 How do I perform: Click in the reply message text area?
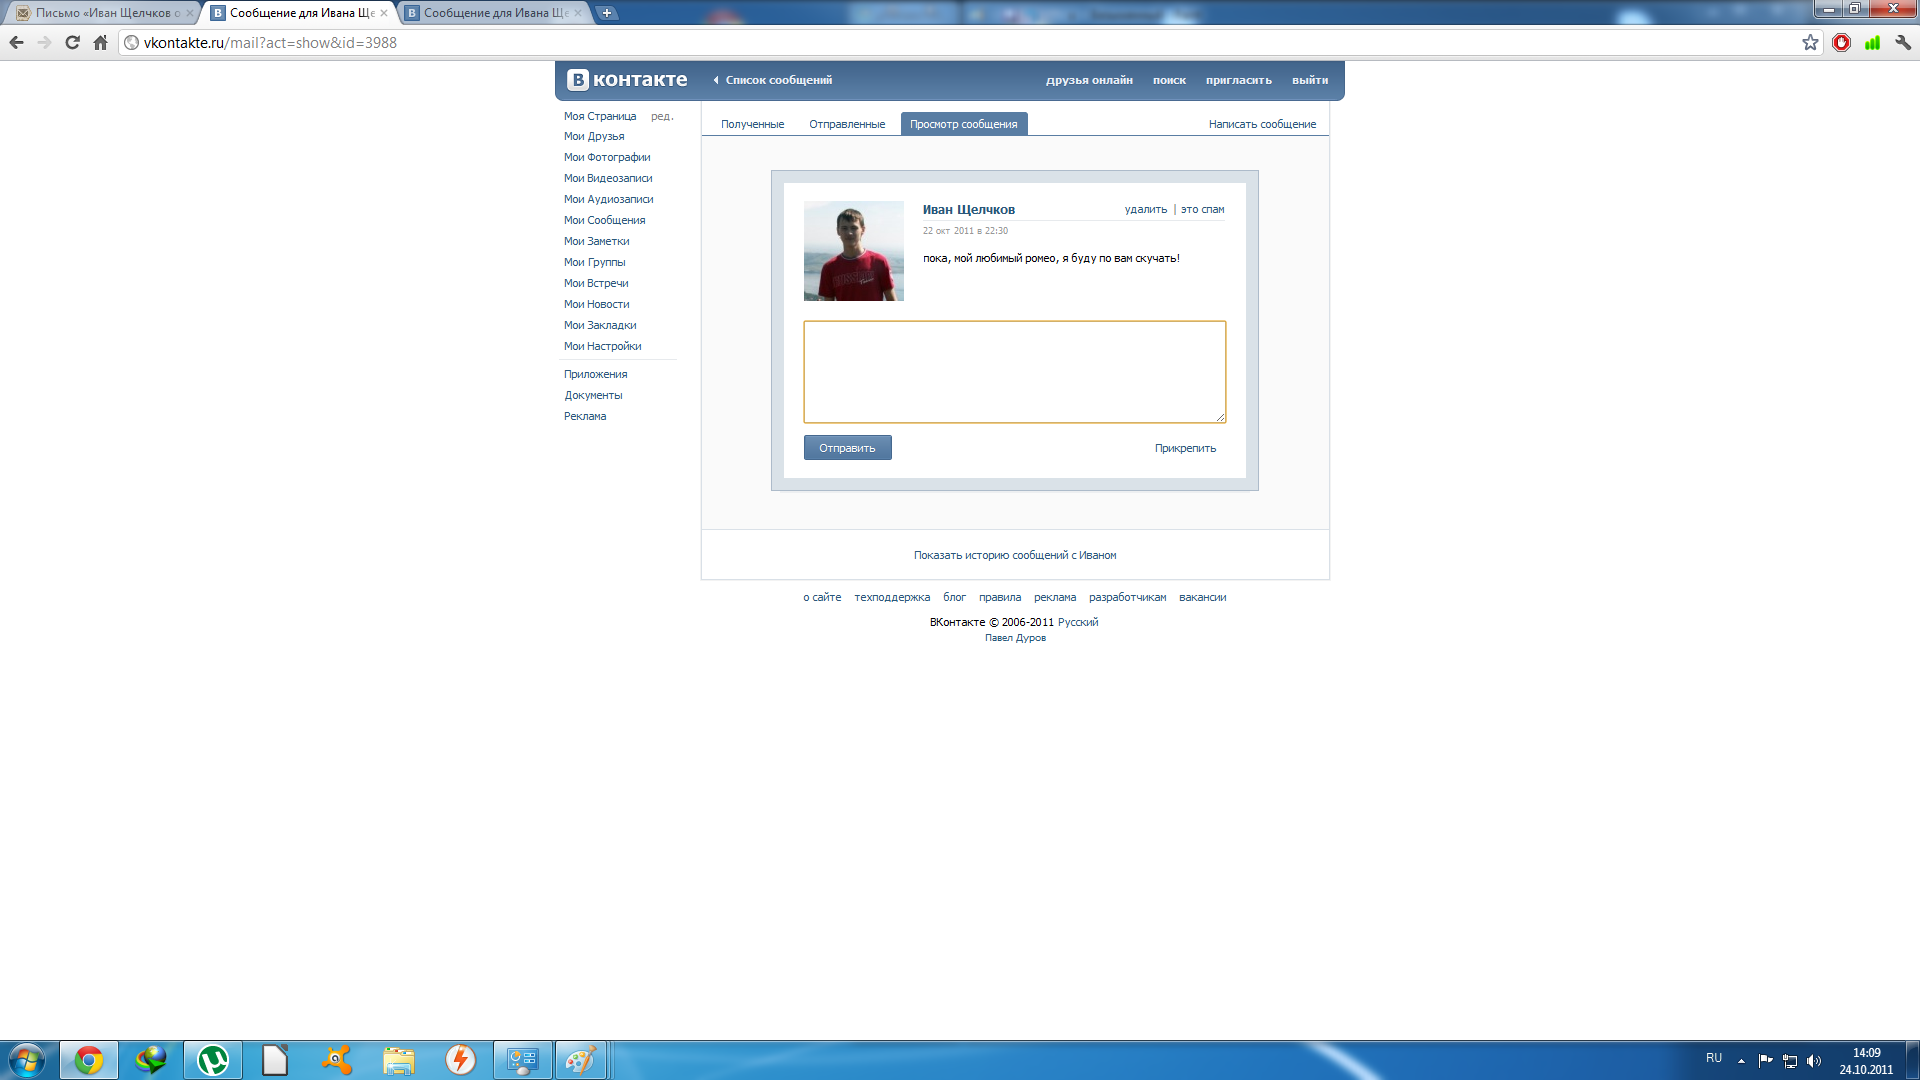[x=1014, y=371]
